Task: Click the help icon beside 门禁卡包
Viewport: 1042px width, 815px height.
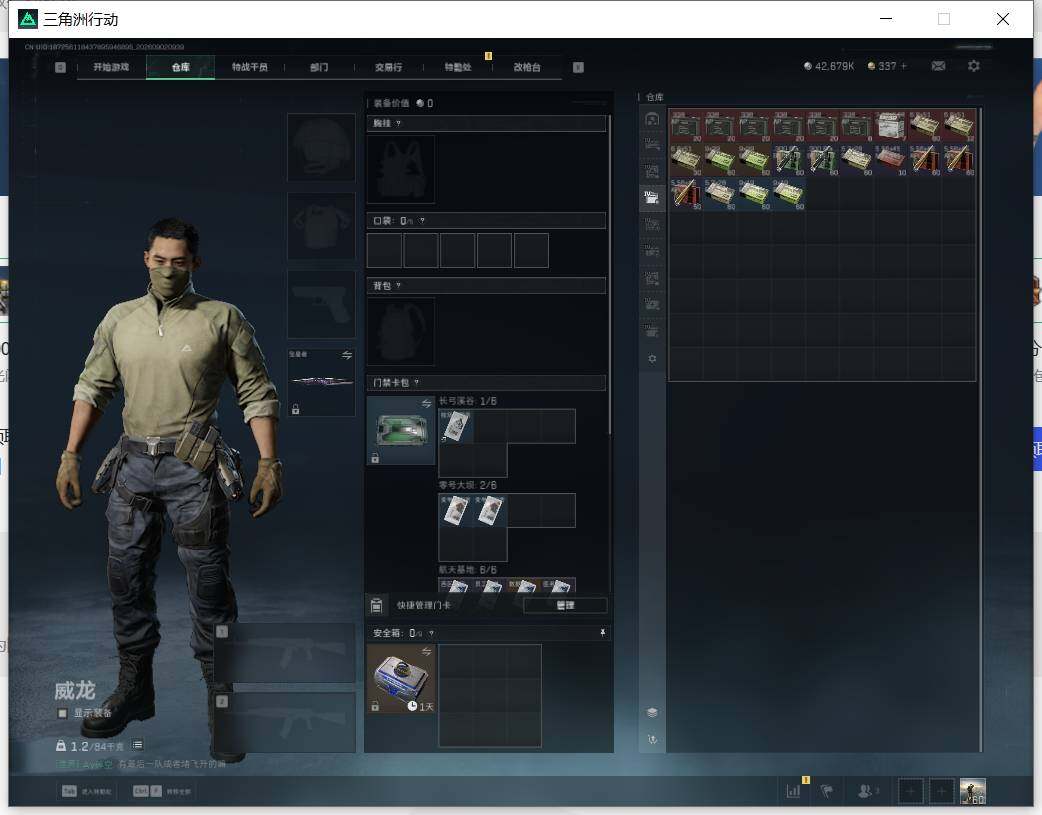Action: coord(417,382)
